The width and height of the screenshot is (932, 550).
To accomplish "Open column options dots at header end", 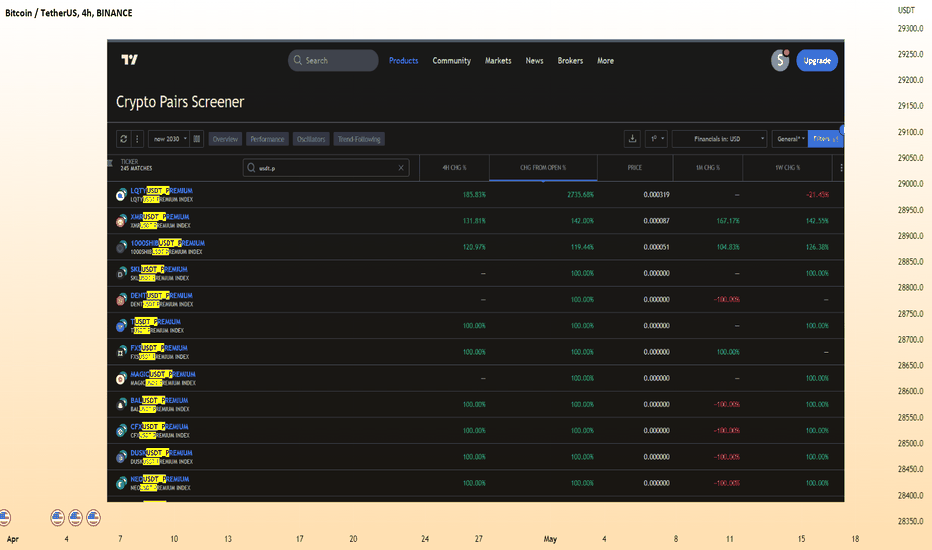I will pyautogui.click(x=840, y=168).
